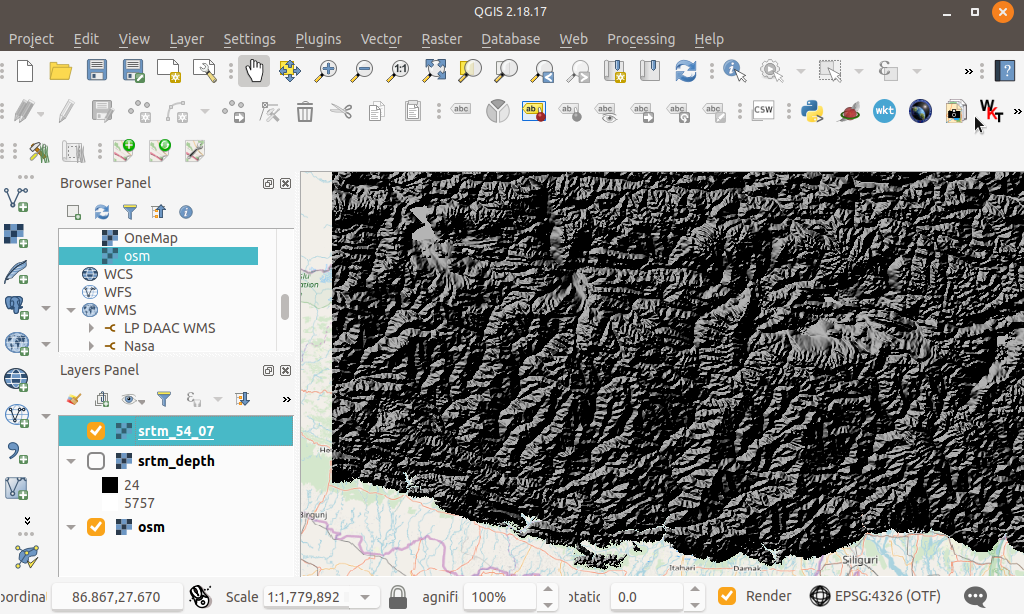
Task: Increase the magnifier value stepper
Action: (549, 590)
